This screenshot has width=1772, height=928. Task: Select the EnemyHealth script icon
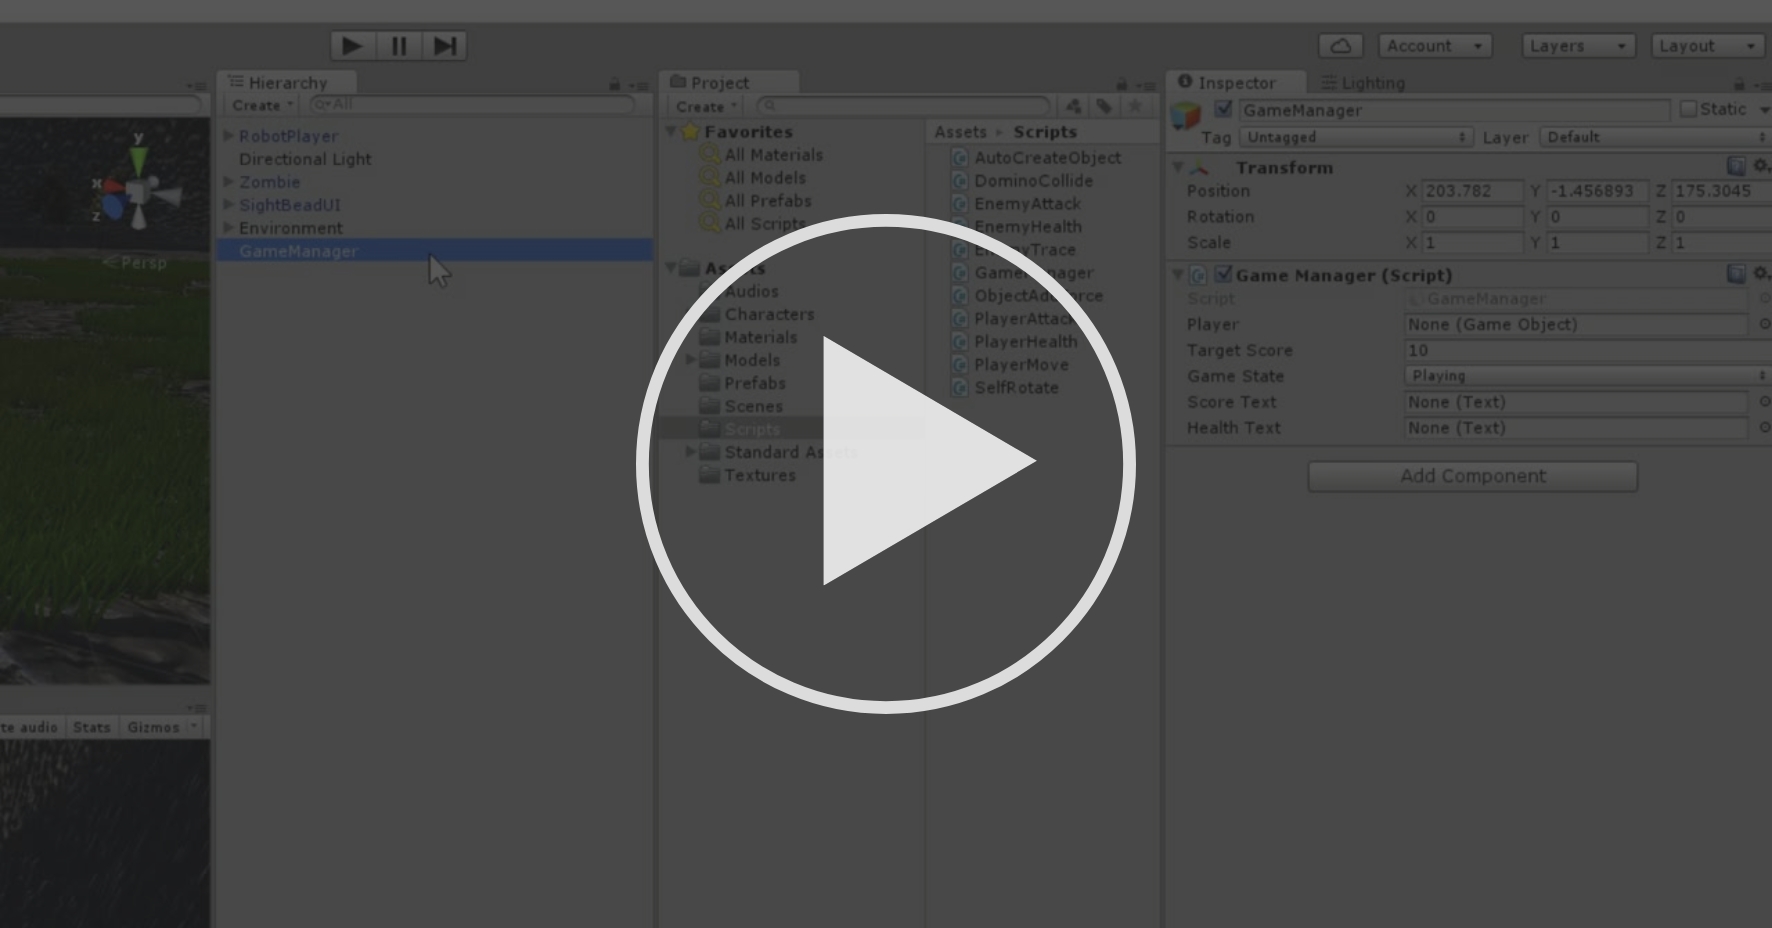click(x=958, y=226)
